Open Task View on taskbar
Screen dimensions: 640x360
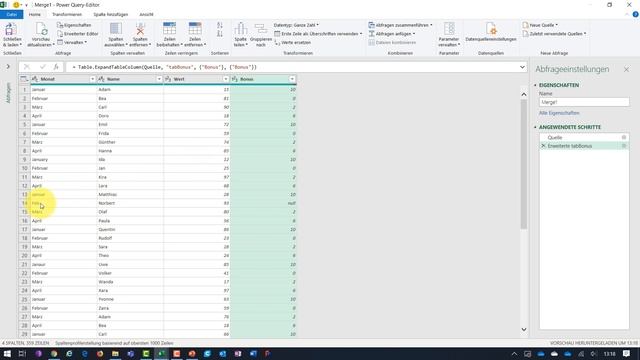(x=22, y=353)
